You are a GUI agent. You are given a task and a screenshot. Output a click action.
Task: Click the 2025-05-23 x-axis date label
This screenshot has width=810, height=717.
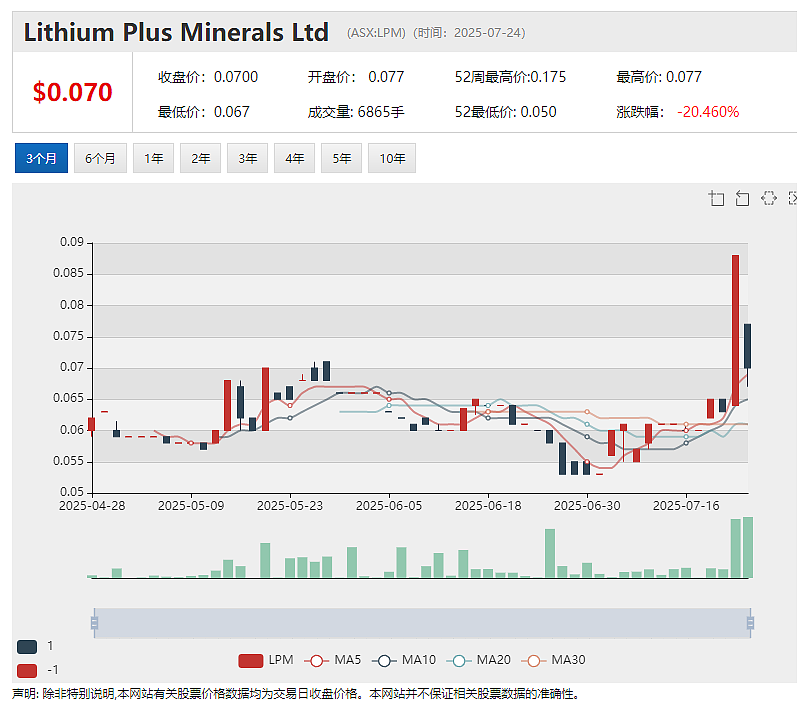click(290, 506)
